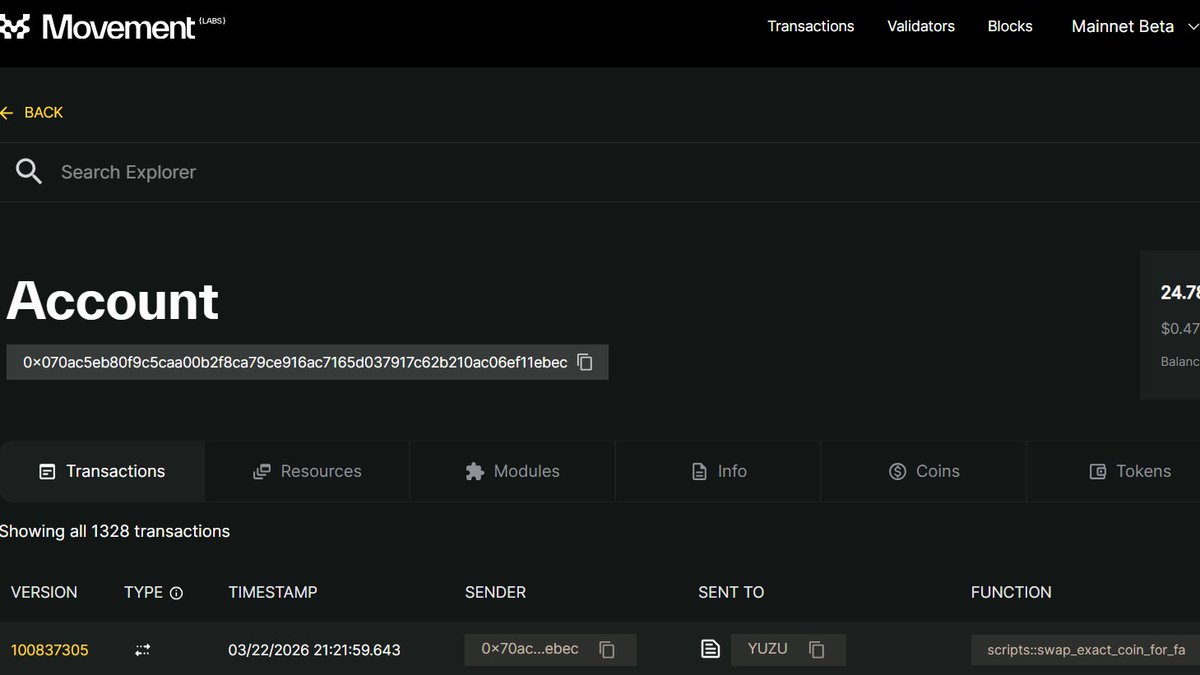The image size is (1200, 675).
Task: Open transaction version 100837305
Action: (49, 649)
